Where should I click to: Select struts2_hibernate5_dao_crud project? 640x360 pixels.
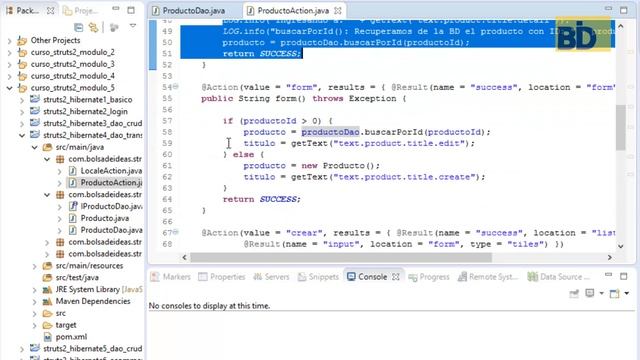(92, 349)
